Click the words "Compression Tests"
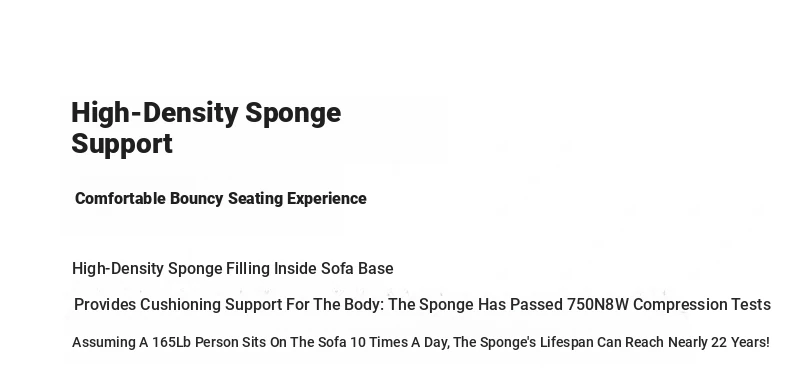 [x=702, y=304]
